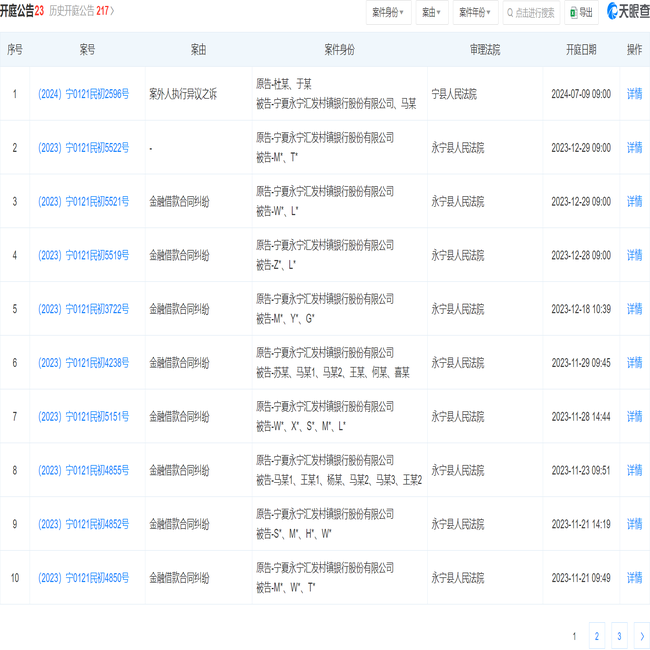Click the Tianyancha logo icon
650x650 pixels.
point(613,12)
